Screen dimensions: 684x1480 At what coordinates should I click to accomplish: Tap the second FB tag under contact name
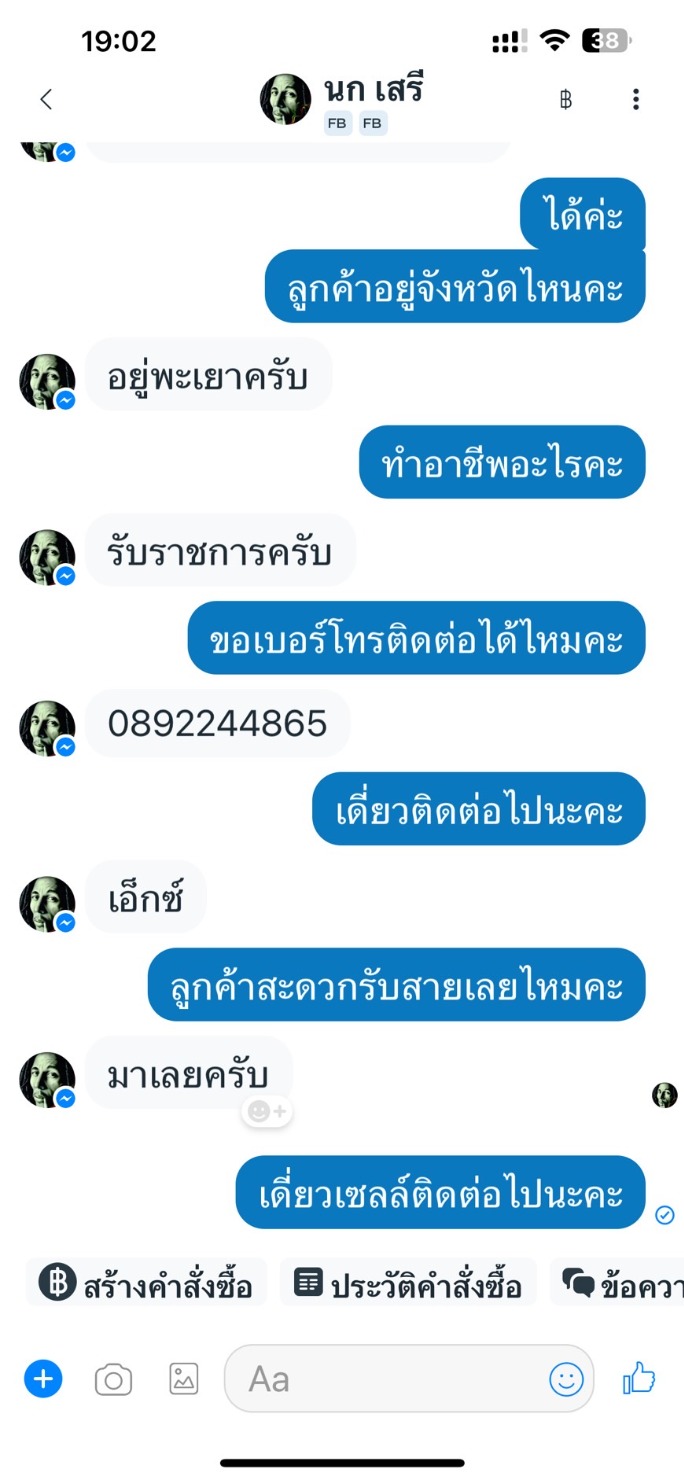(x=373, y=124)
